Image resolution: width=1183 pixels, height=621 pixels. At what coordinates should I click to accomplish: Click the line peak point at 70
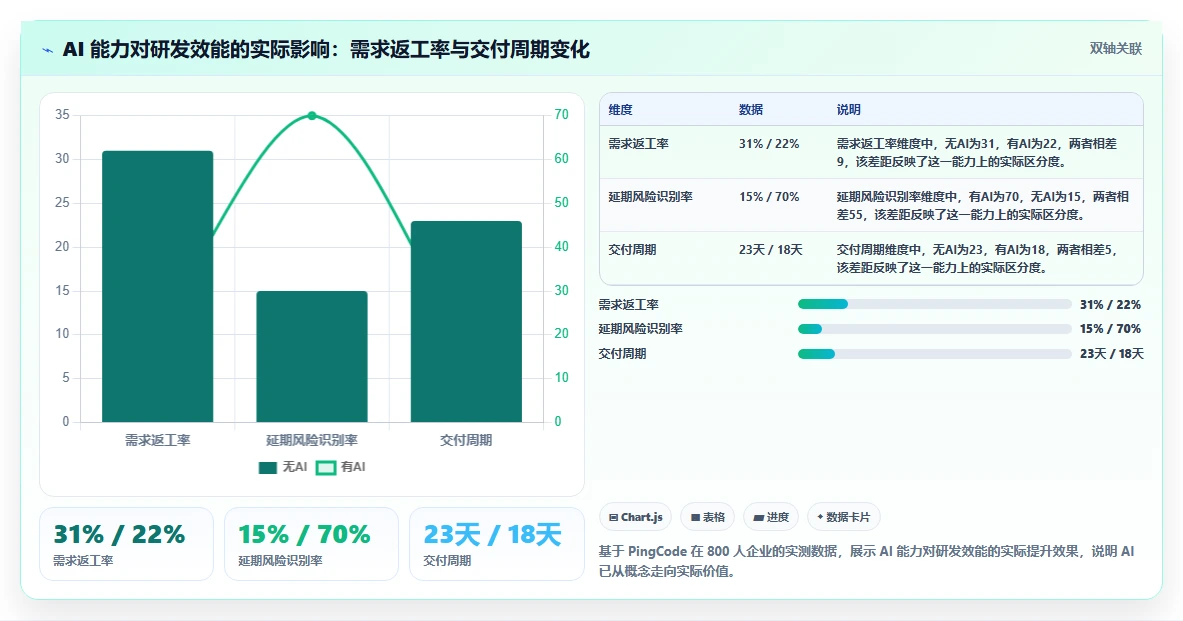[x=312, y=115]
